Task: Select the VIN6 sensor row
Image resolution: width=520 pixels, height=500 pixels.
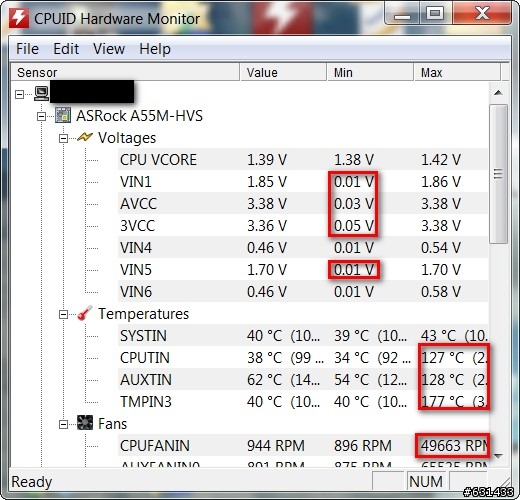Action: [303, 291]
